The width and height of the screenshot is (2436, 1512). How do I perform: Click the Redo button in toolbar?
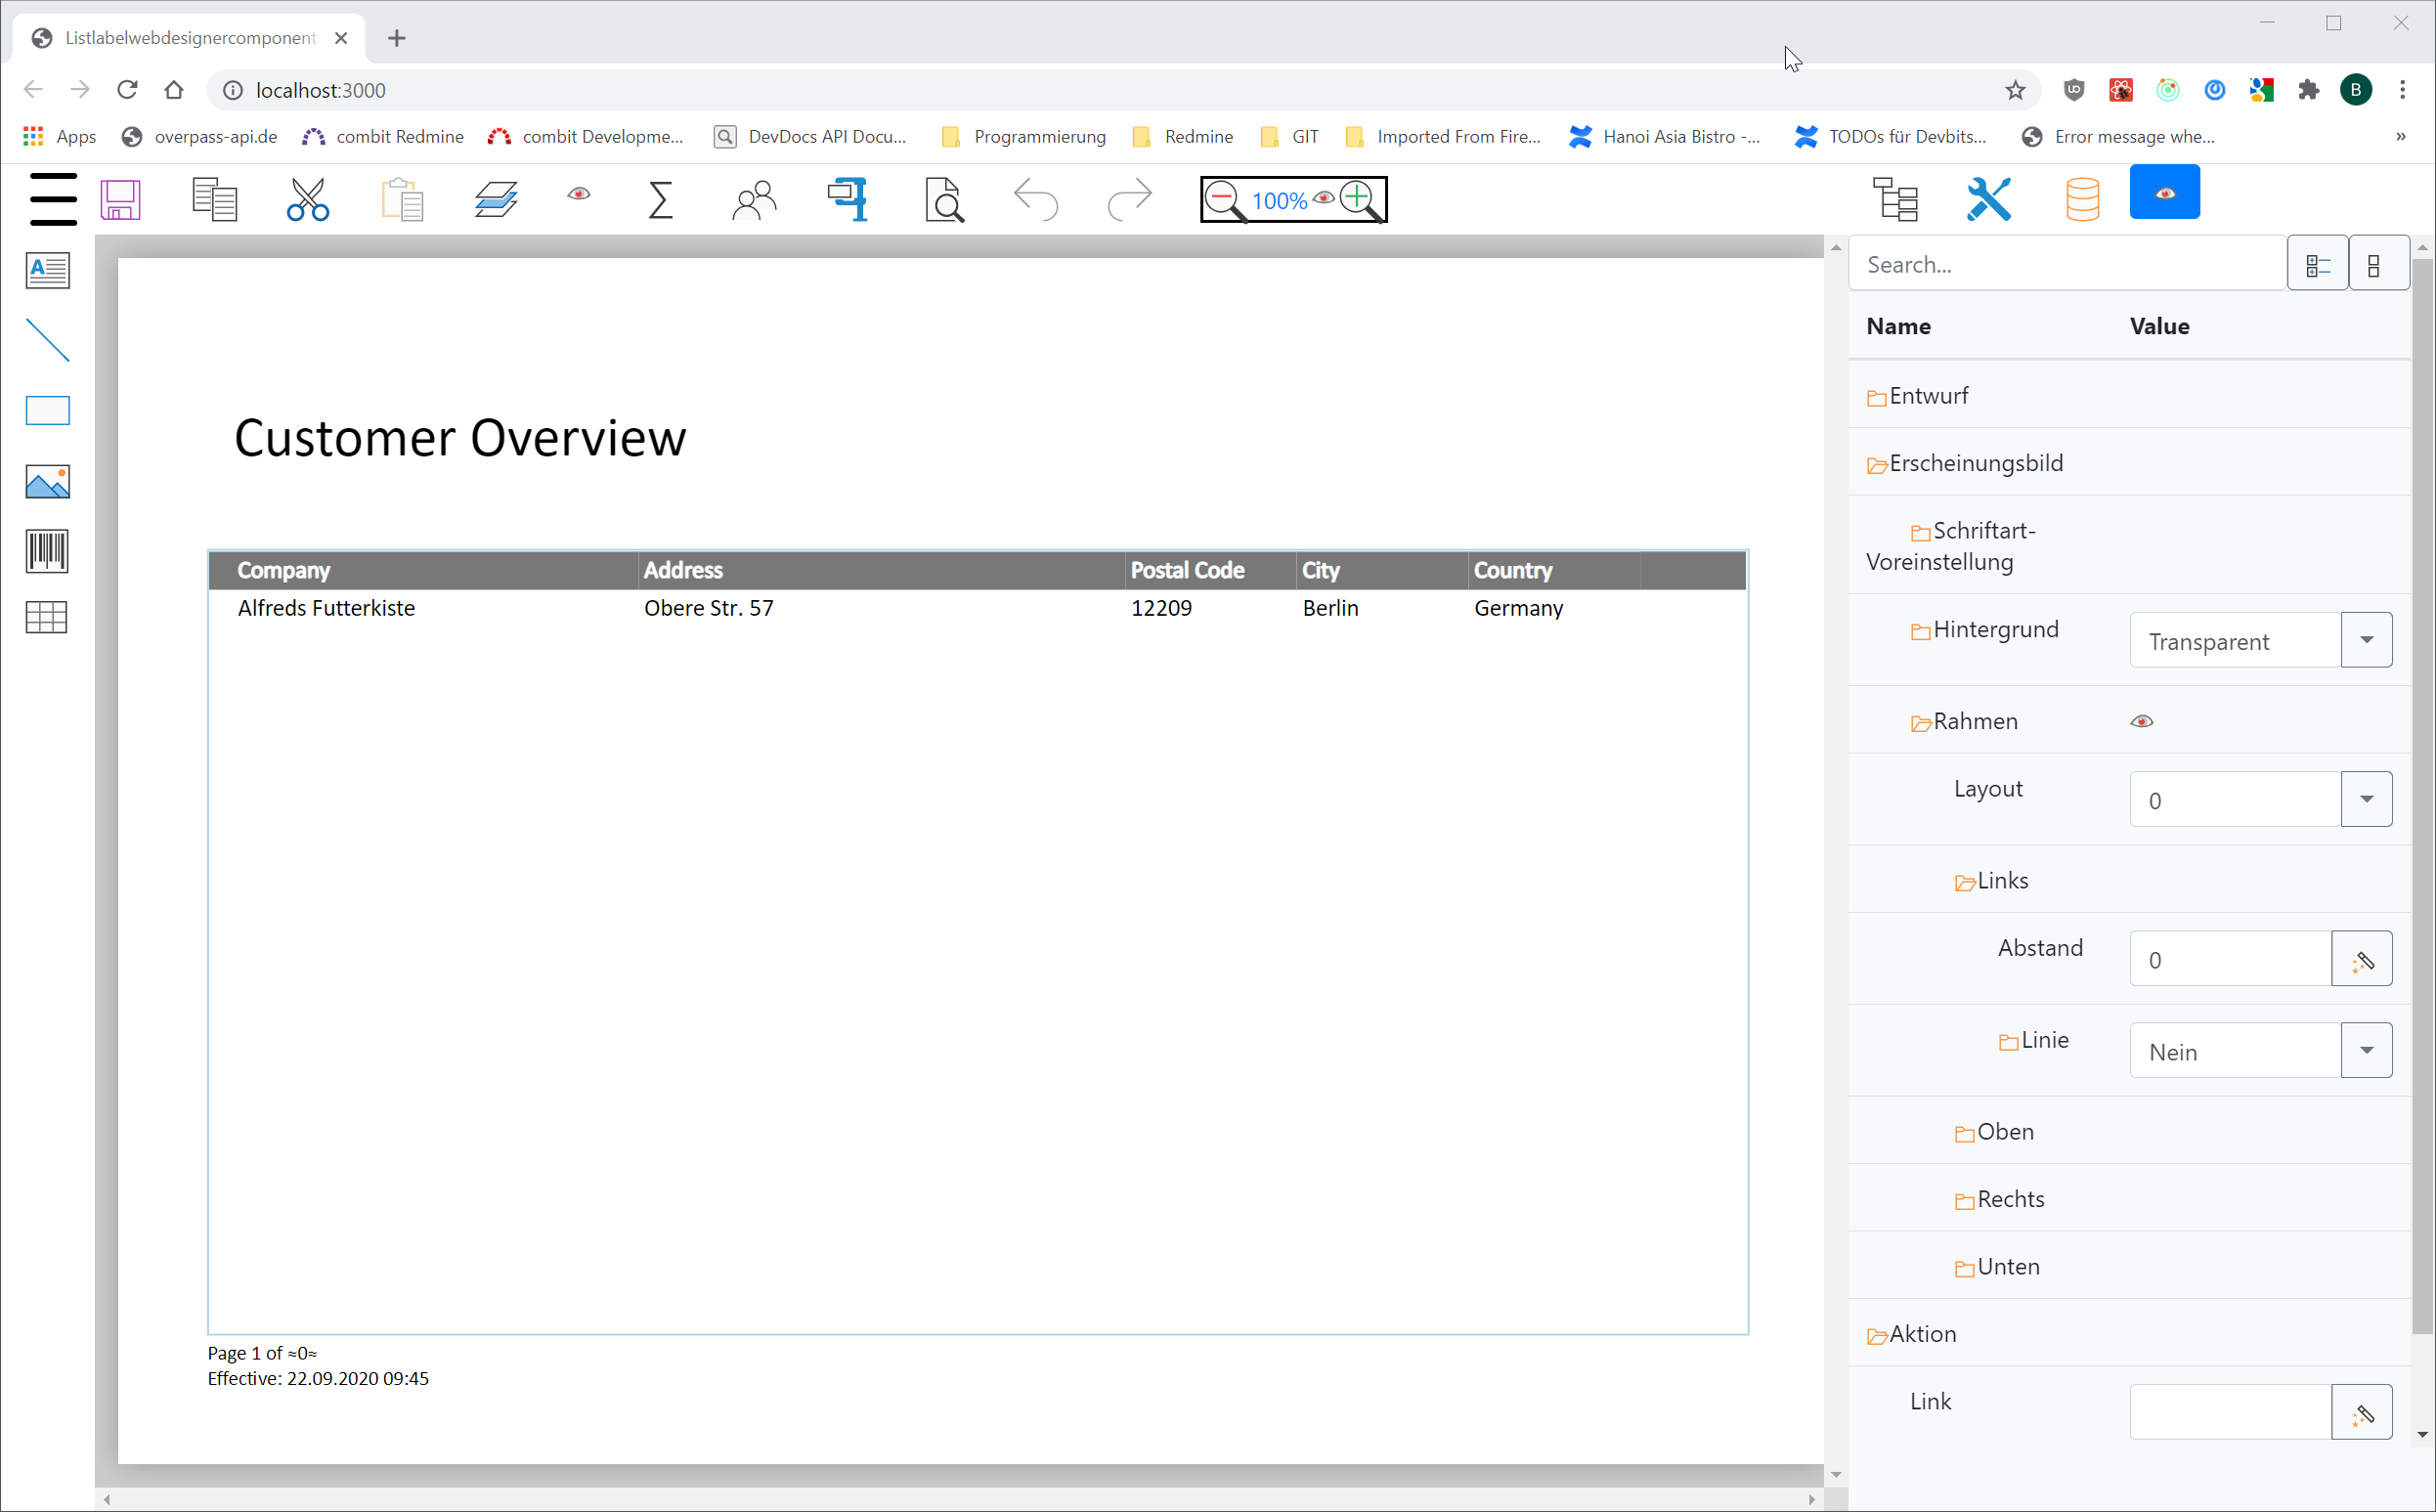coord(1128,198)
